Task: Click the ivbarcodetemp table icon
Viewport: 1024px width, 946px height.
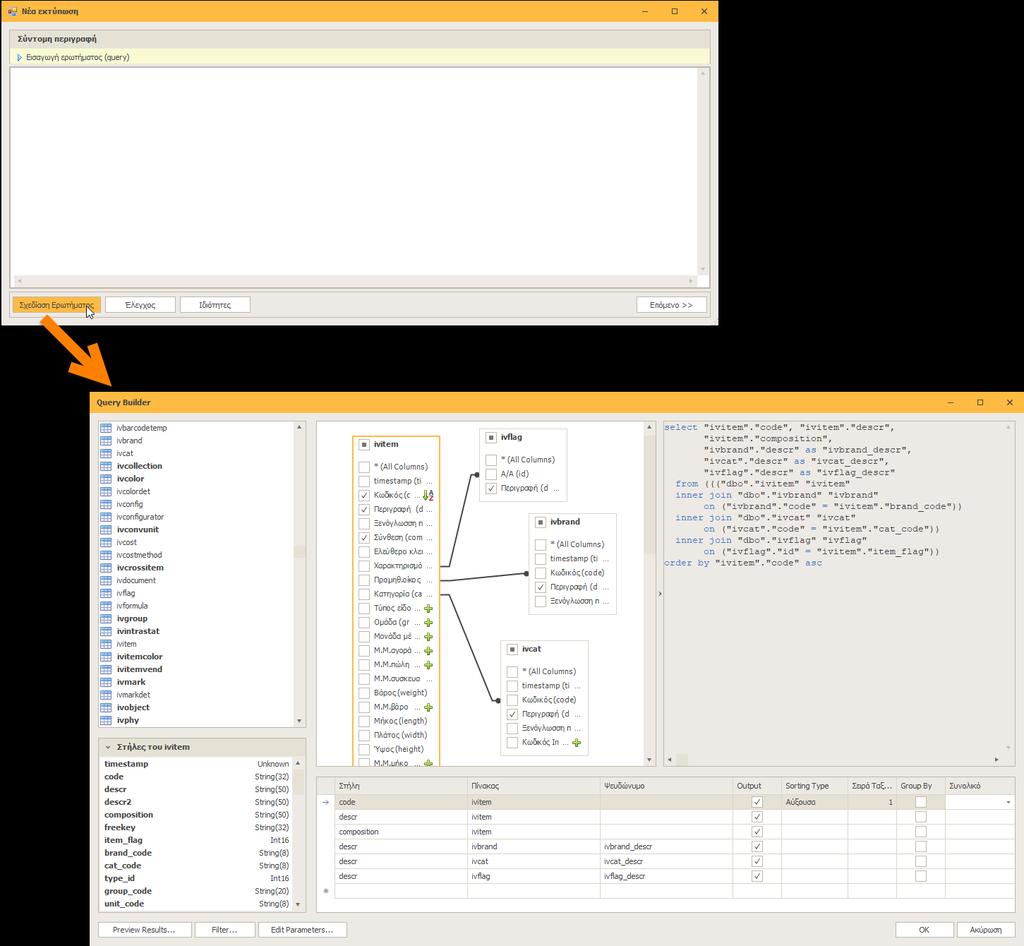Action: [x=106, y=428]
